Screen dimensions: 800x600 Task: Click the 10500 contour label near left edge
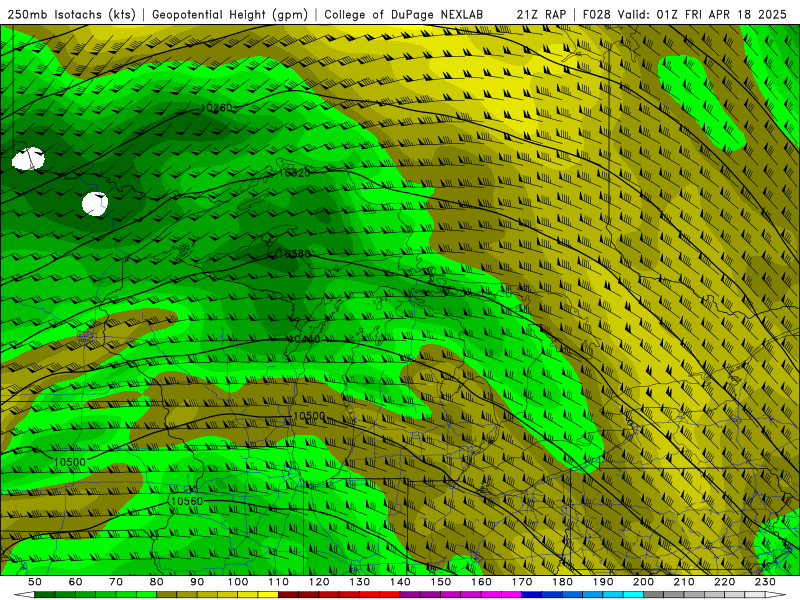tap(69, 462)
